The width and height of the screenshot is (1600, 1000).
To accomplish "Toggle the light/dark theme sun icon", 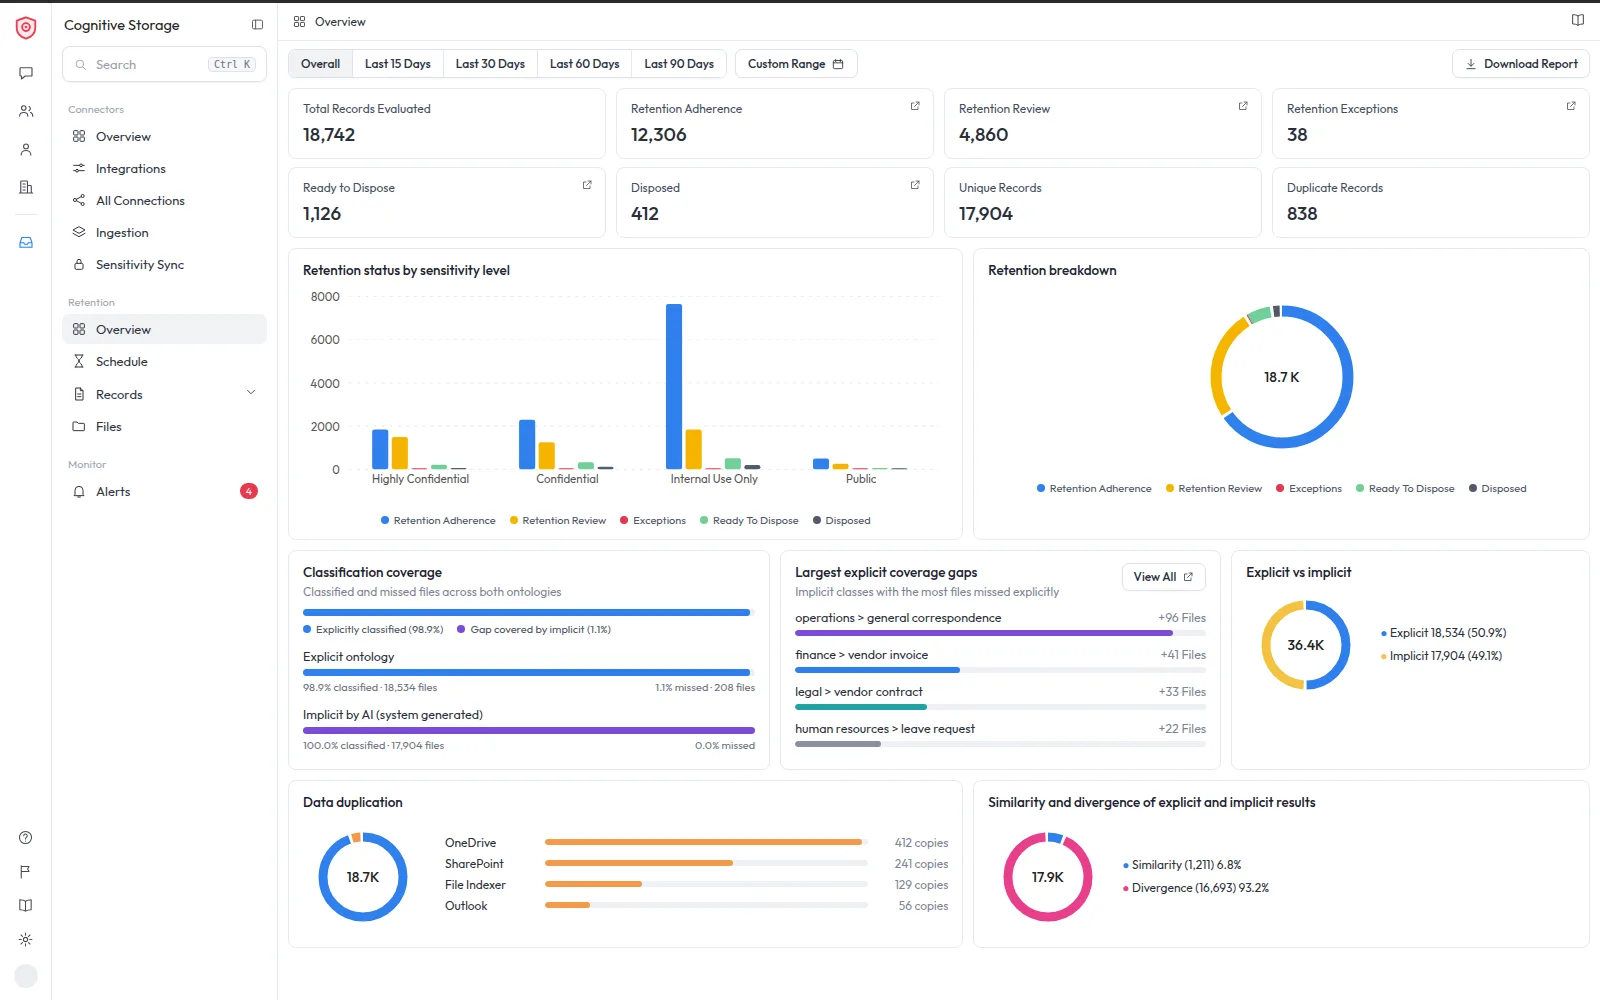I will pos(26,940).
